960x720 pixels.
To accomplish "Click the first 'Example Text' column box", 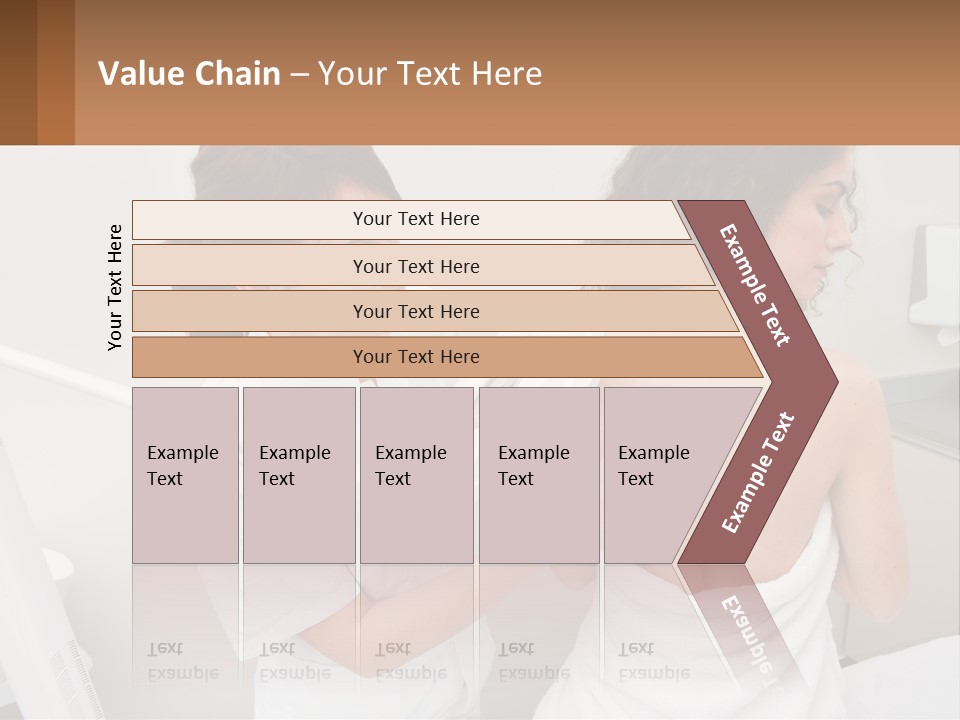I will [x=186, y=475].
